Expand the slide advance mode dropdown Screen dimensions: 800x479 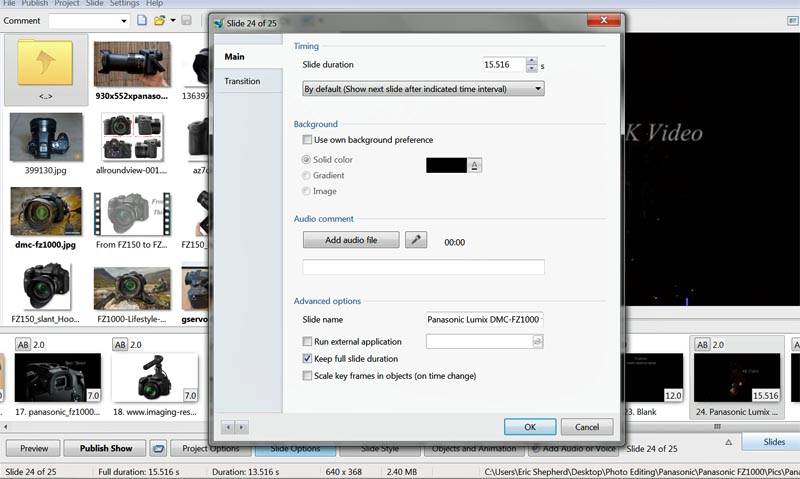(538, 89)
